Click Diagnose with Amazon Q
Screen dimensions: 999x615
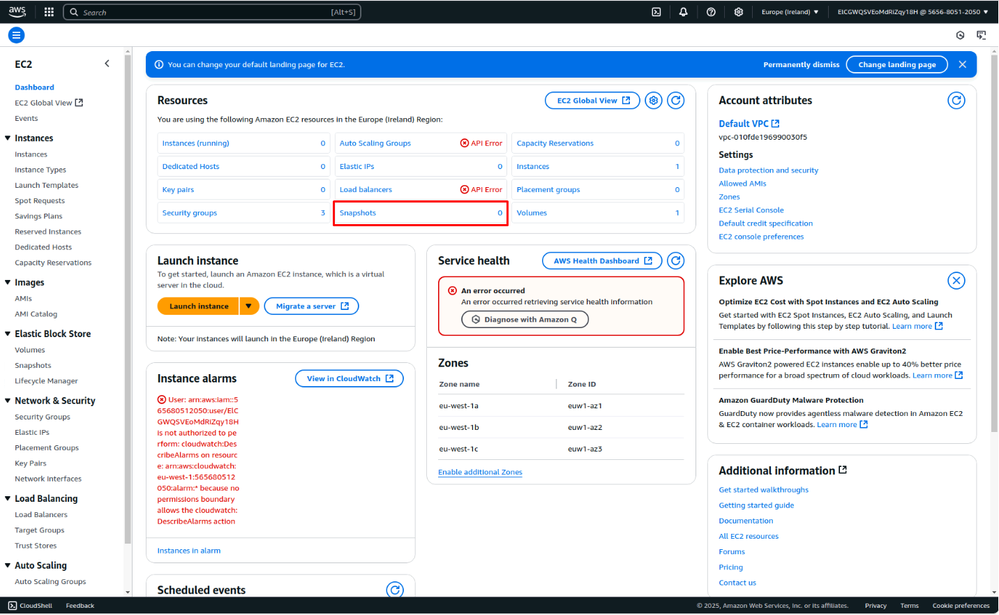(x=525, y=319)
